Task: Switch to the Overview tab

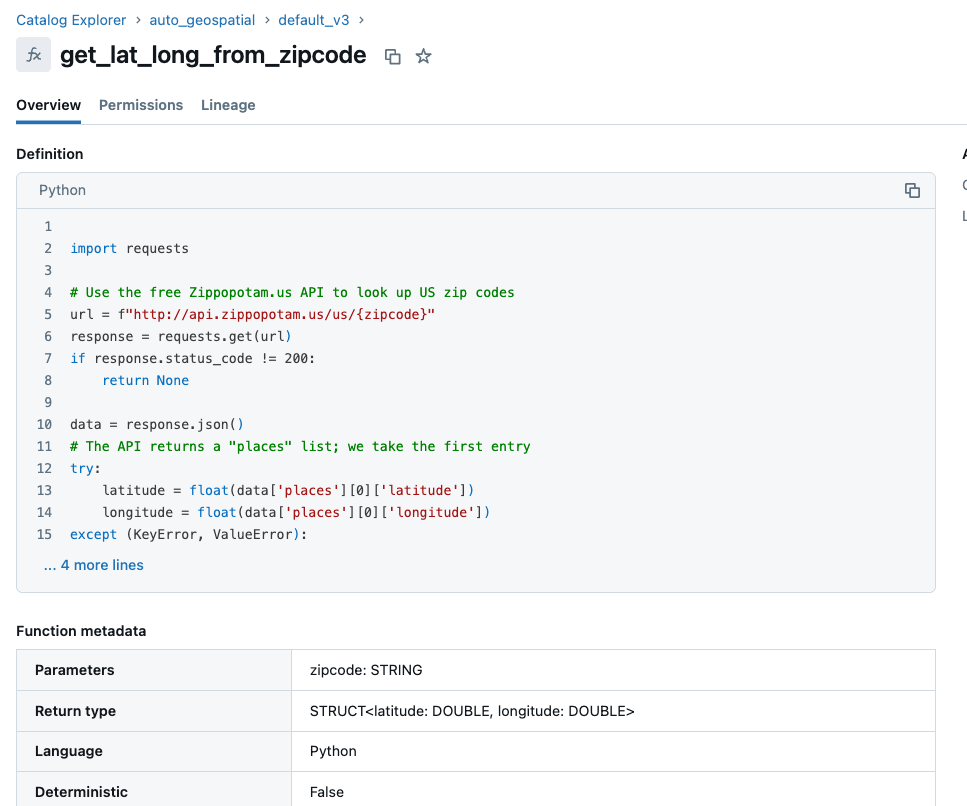Action: [48, 105]
